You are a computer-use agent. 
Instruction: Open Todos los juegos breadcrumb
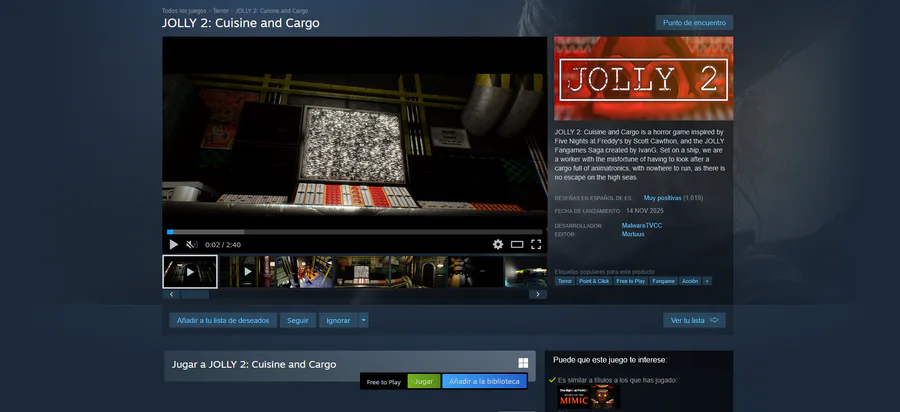point(185,11)
